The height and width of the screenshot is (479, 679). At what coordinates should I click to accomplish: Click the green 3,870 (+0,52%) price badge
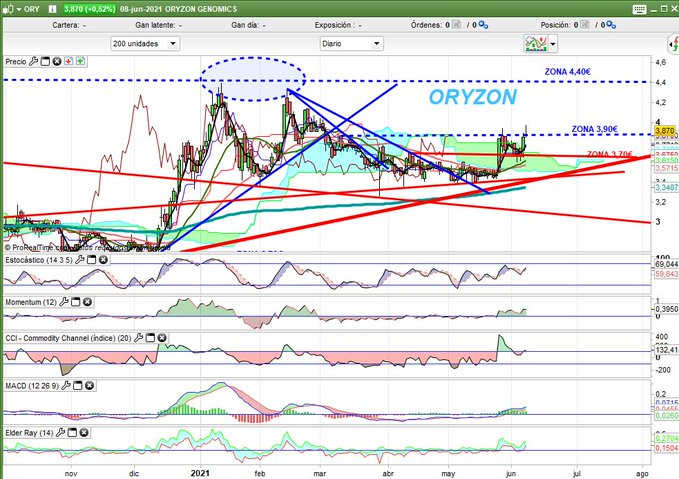[90, 9]
